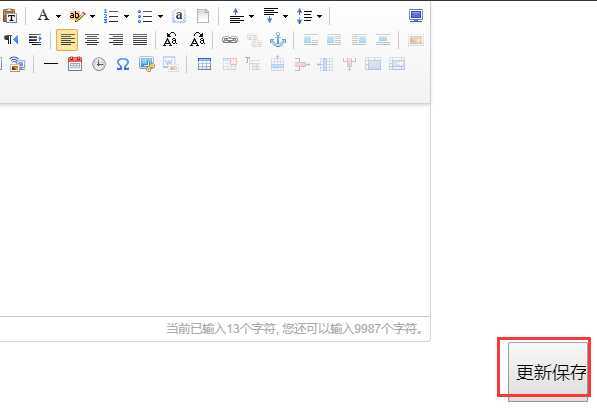Image resolution: width=597 pixels, height=410 pixels.
Task: Open paragraph spacing before dropdown arrow
Action: 251,16
